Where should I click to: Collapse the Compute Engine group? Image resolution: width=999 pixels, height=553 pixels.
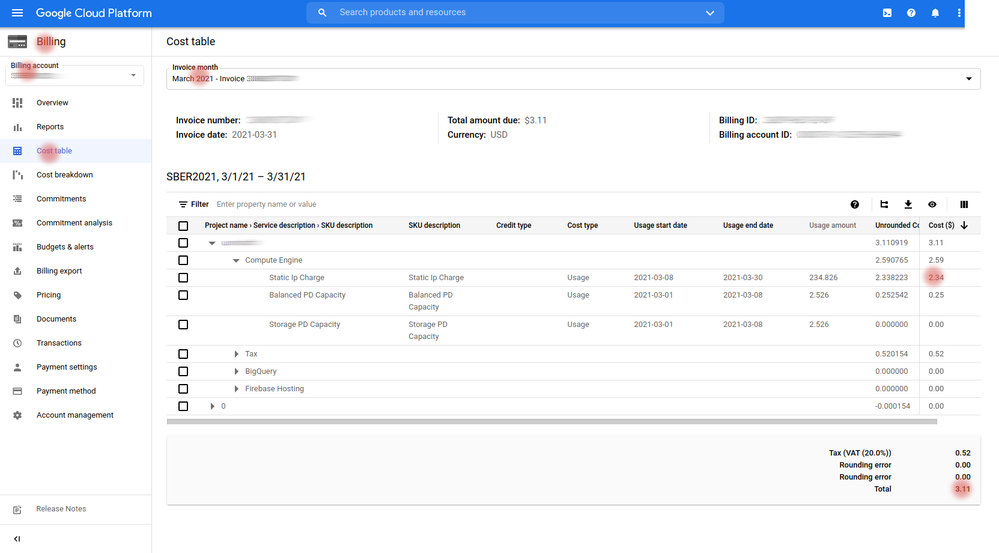pyautogui.click(x=236, y=261)
